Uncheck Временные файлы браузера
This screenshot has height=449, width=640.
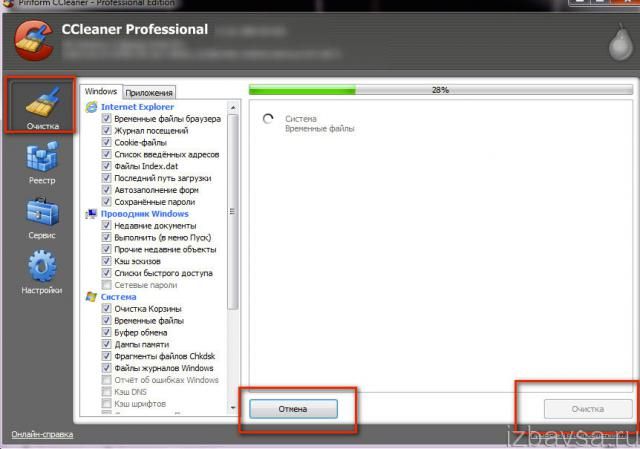pyautogui.click(x=106, y=118)
